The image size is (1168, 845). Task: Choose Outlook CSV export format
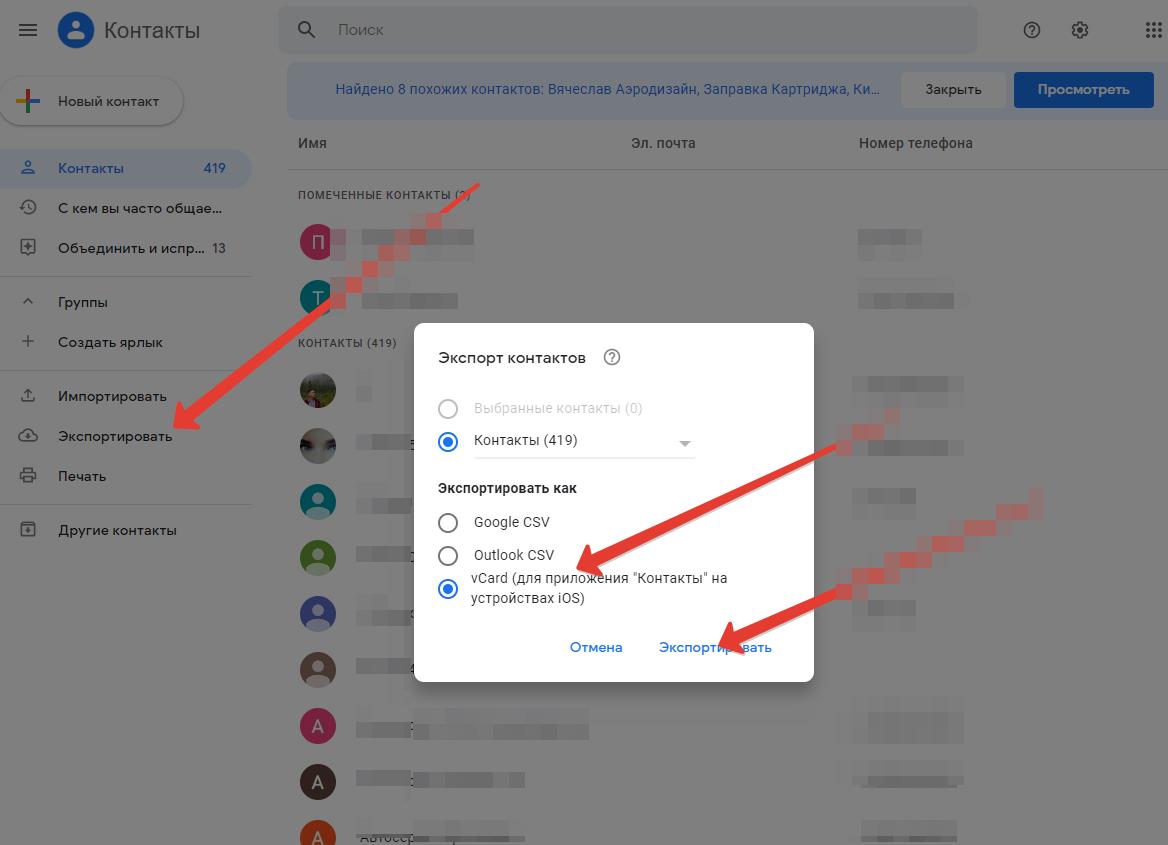coord(448,556)
